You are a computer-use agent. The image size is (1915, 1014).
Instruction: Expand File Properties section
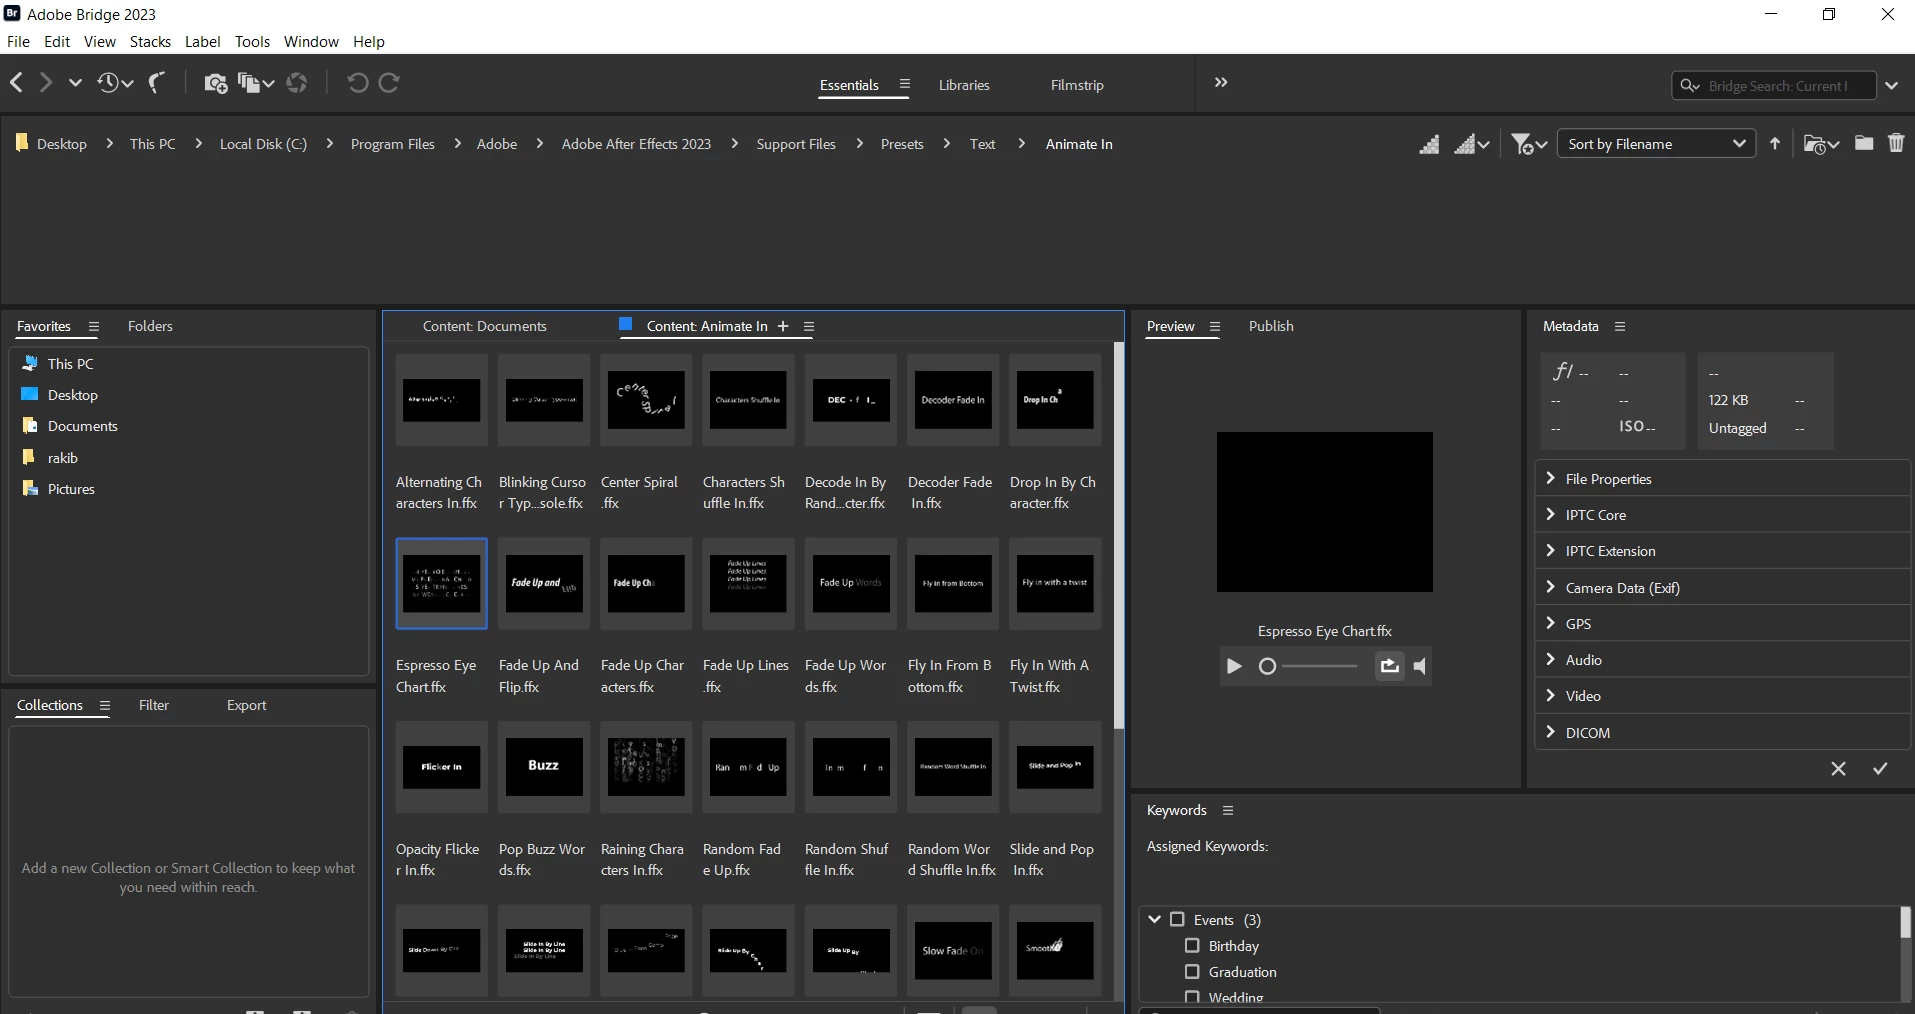click(x=1551, y=478)
